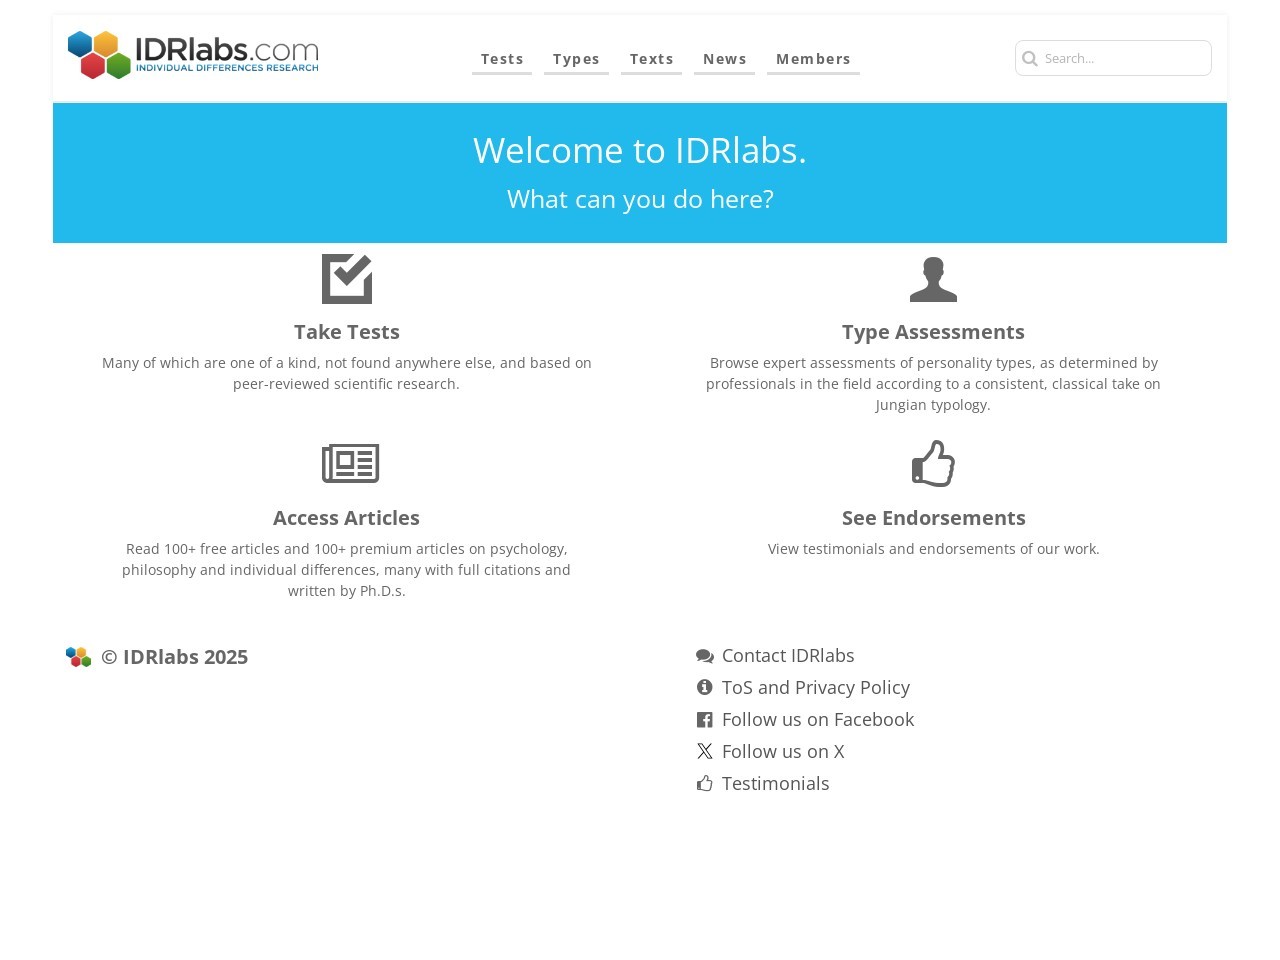
Task: Click the newspaper Access Articles icon
Action: click(350, 463)
